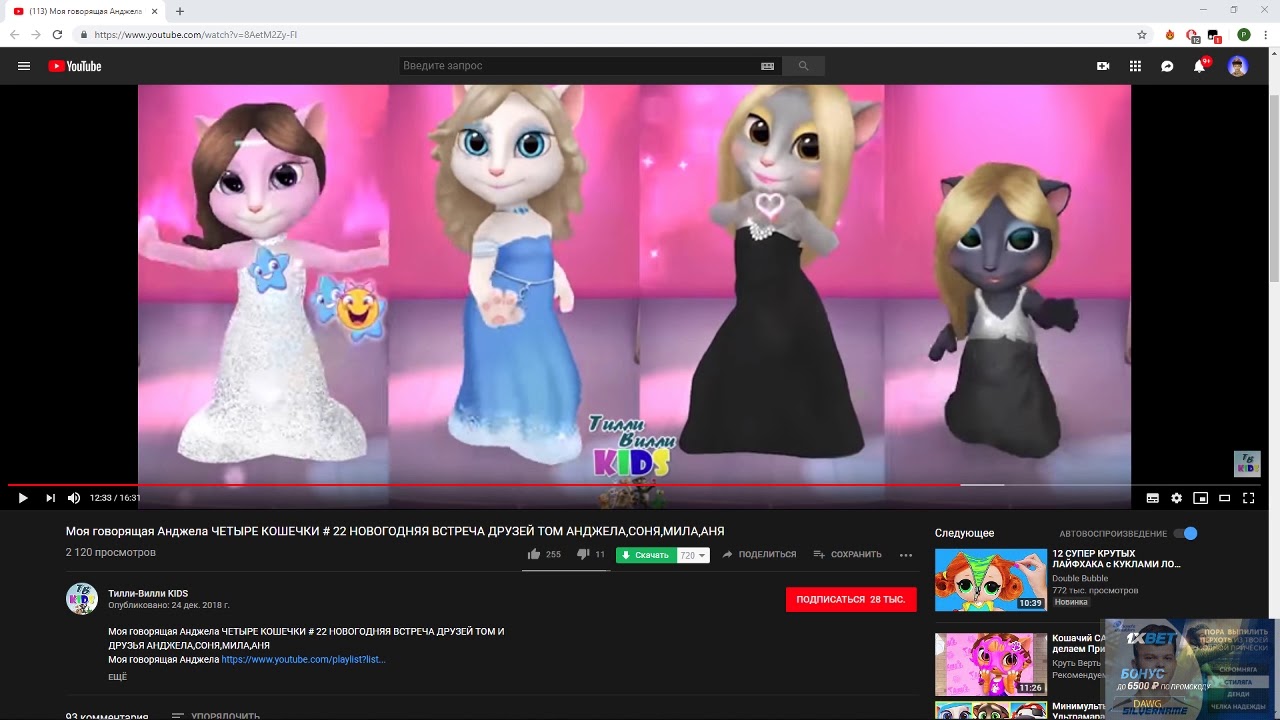Like the video (255 likes)
Viewport: 1280px width, 720px height.
coord(544,554)
